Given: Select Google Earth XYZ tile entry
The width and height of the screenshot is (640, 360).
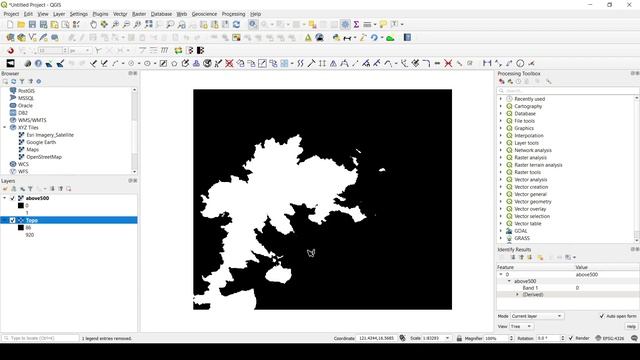Looking at the screenshot, I should coord(41,142).
